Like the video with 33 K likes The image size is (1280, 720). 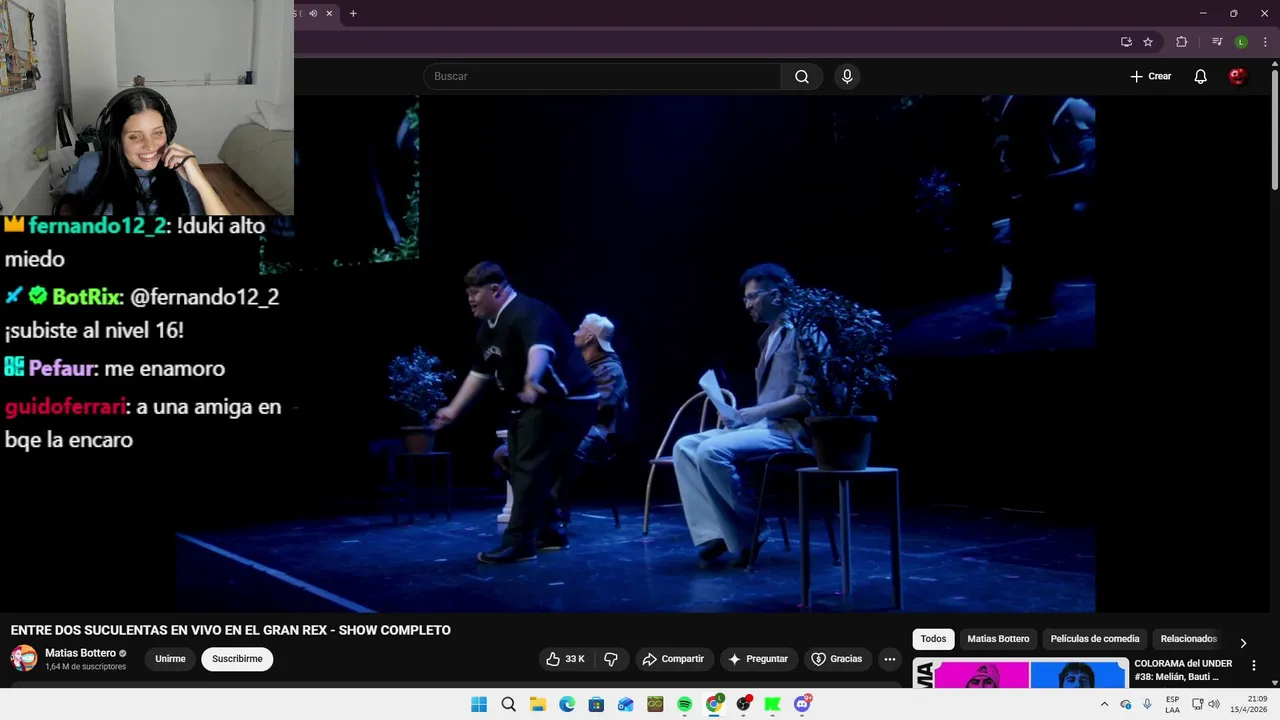pyautogui.click(x=565, y=659)
